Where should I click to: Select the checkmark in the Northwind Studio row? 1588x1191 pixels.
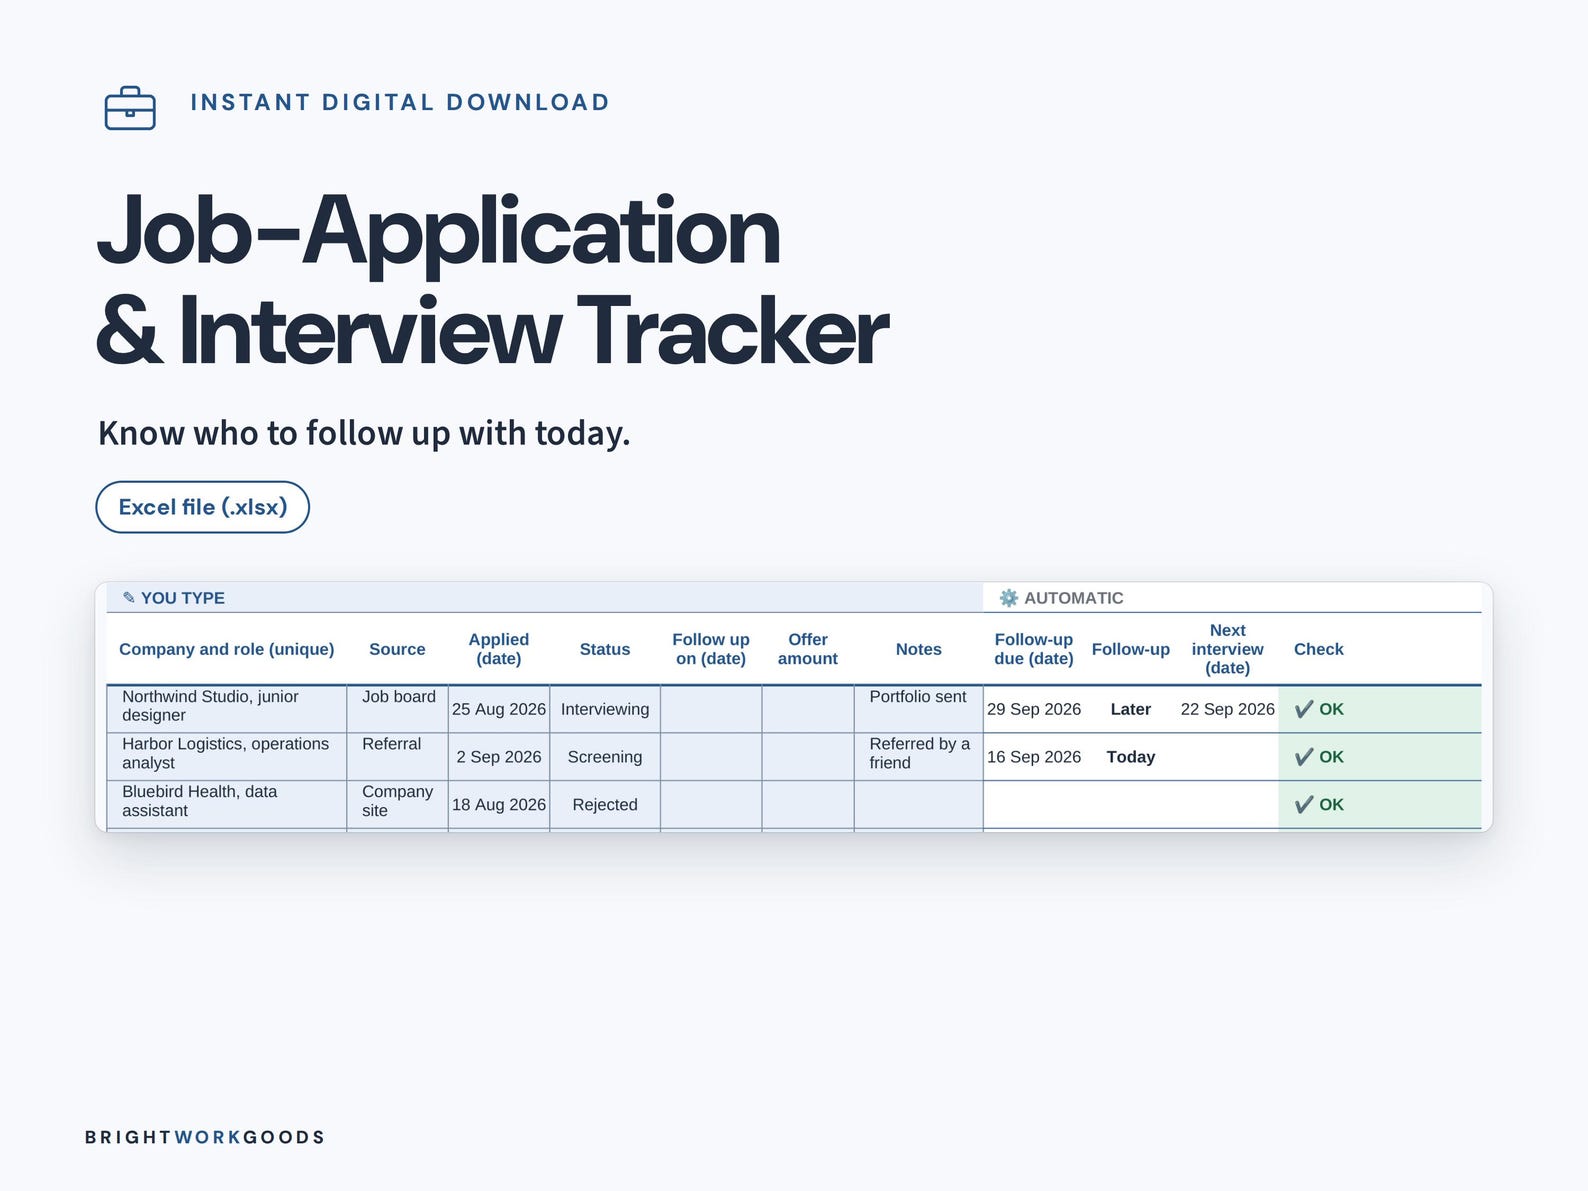(1304, 709)
